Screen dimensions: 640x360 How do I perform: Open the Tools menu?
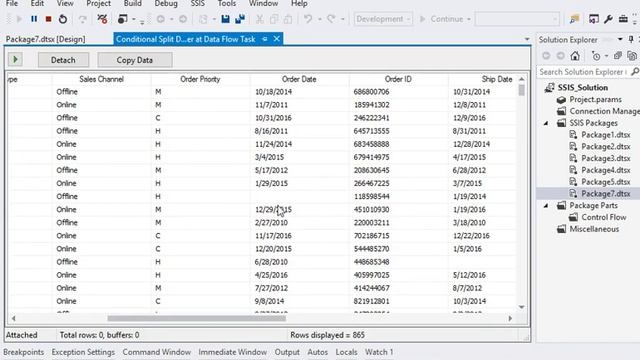coord(227,4)
